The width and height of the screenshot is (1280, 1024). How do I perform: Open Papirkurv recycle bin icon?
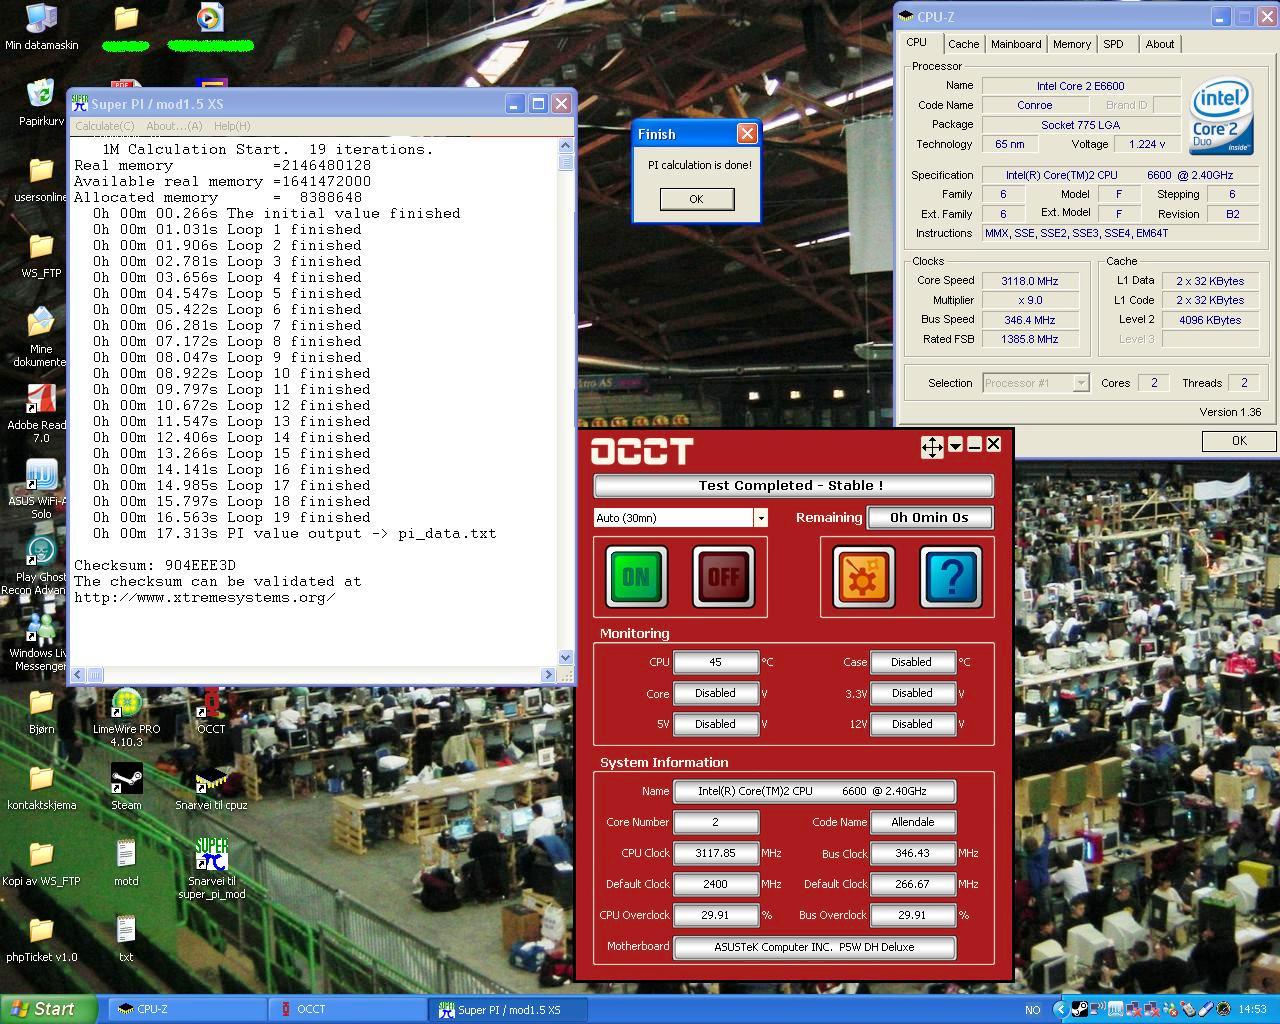pos(41,103)
